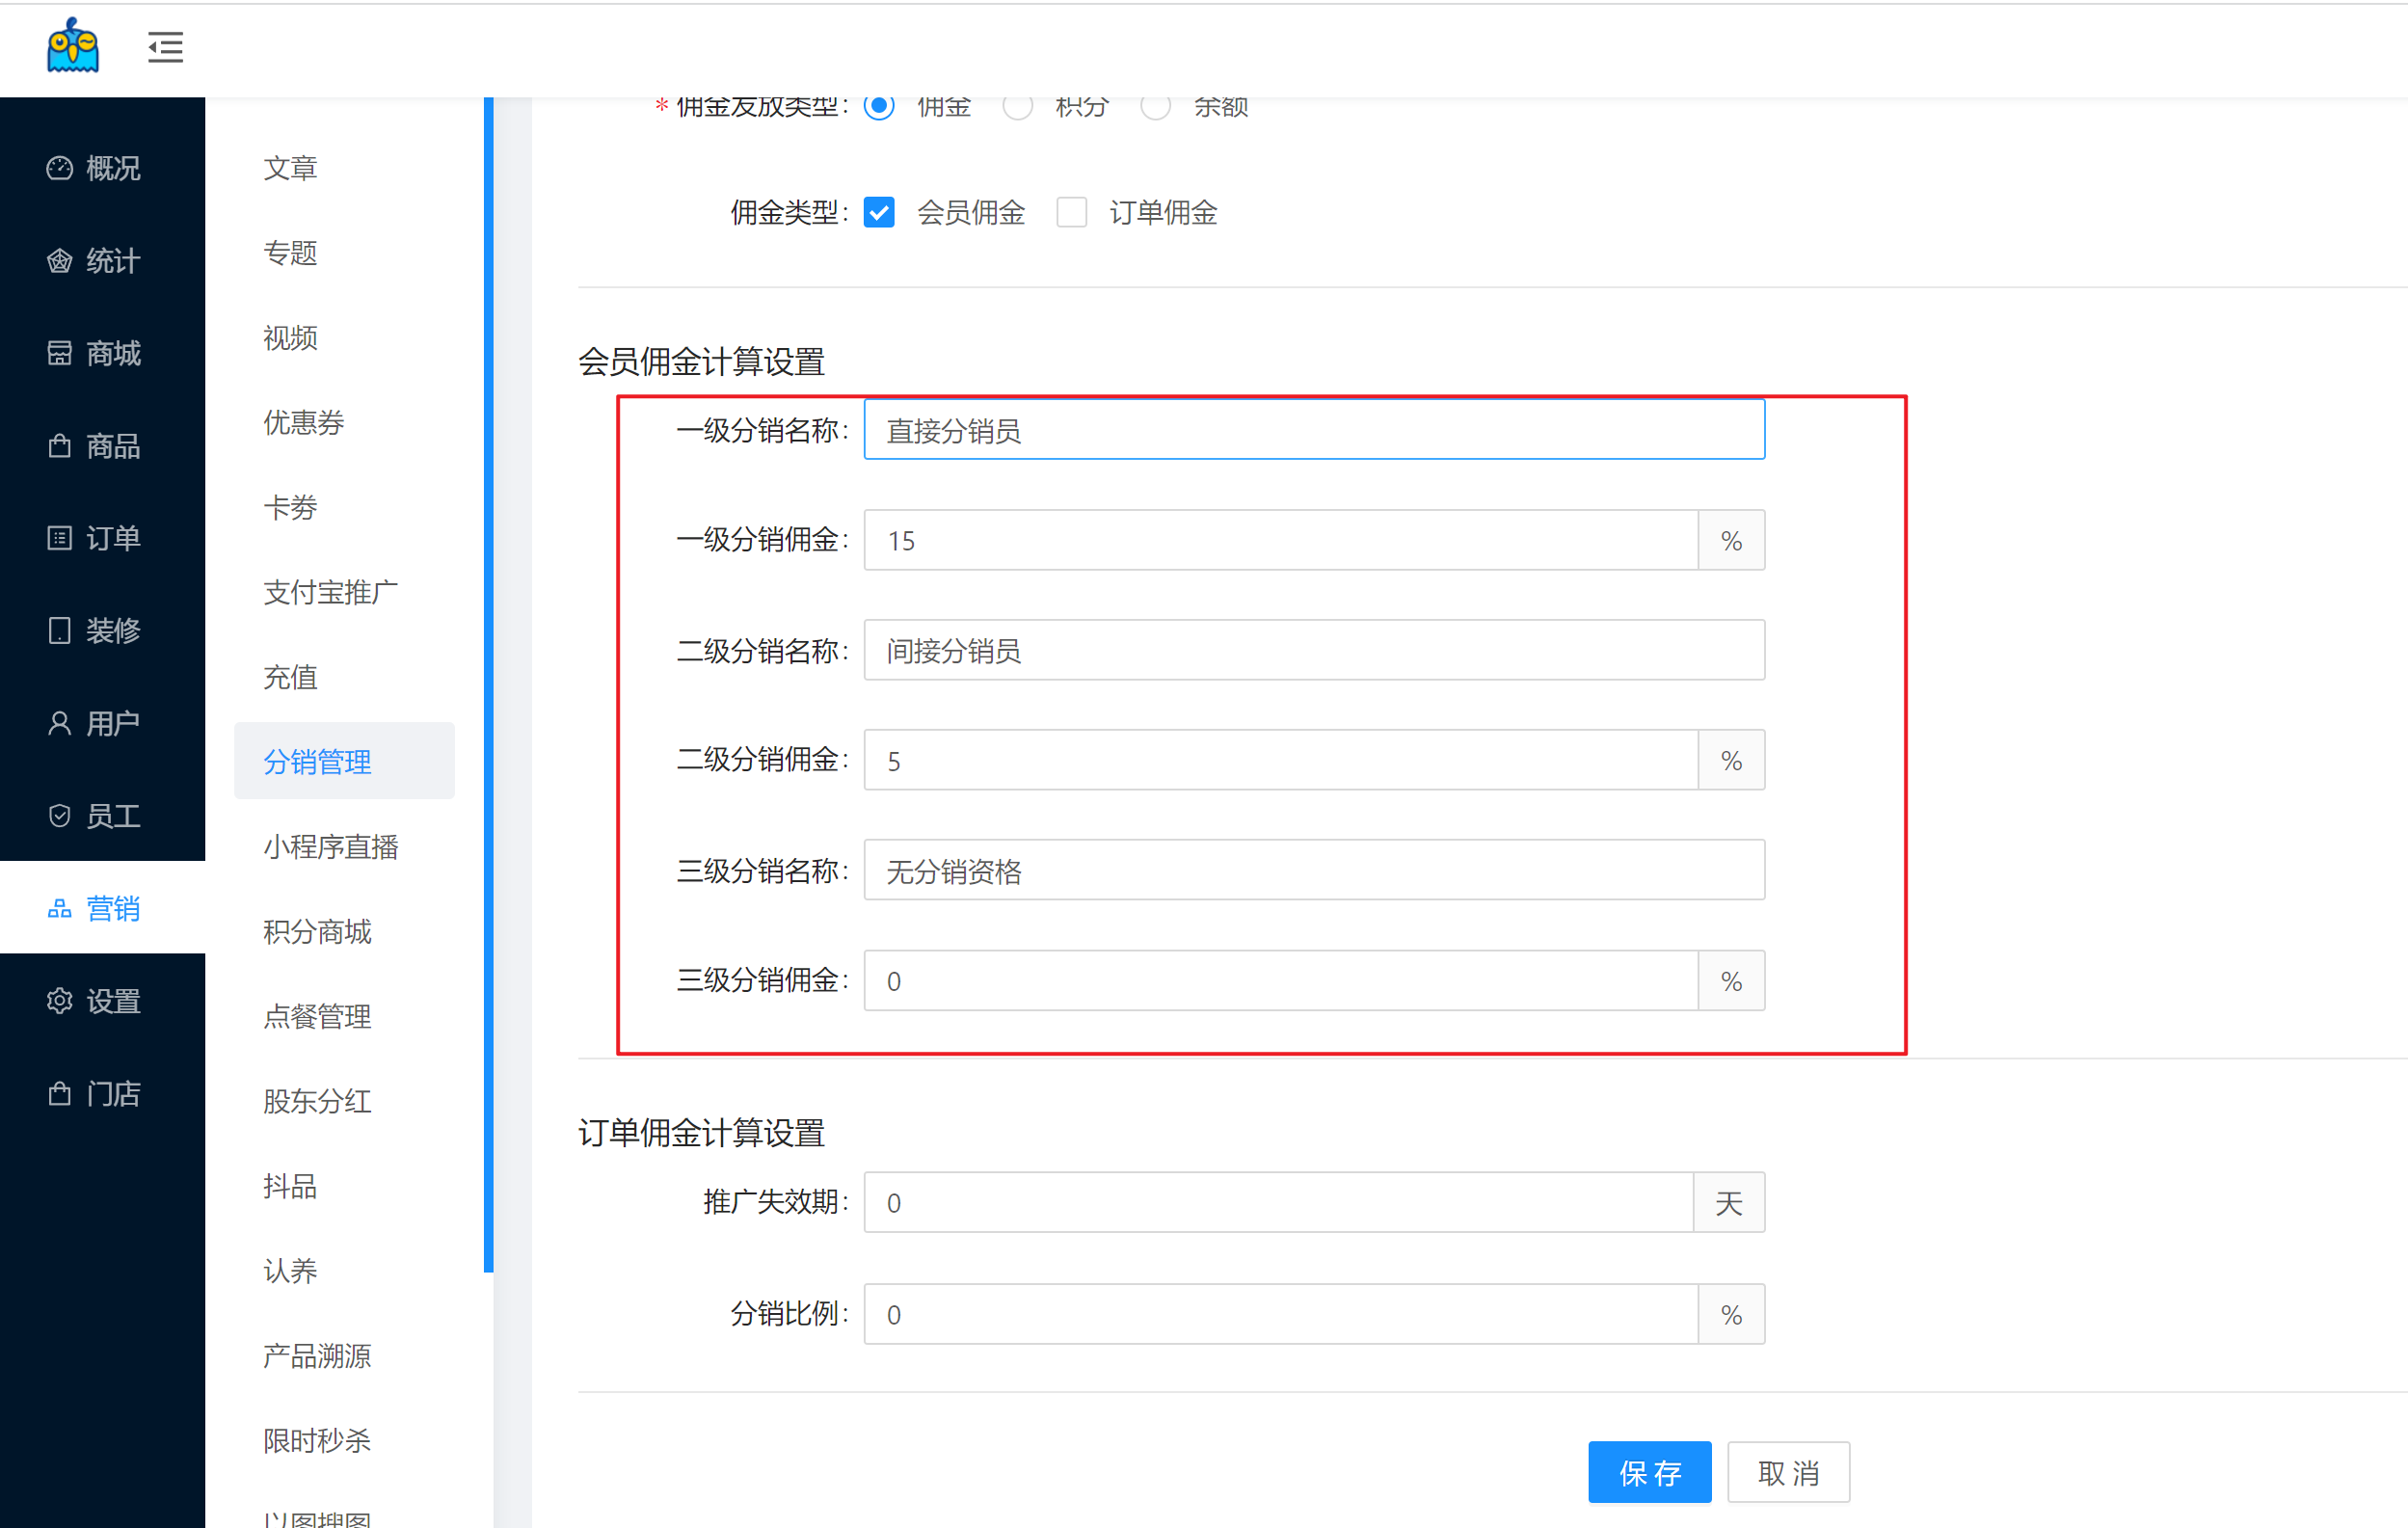Select the 积分 radio option

coord(1017,107)
